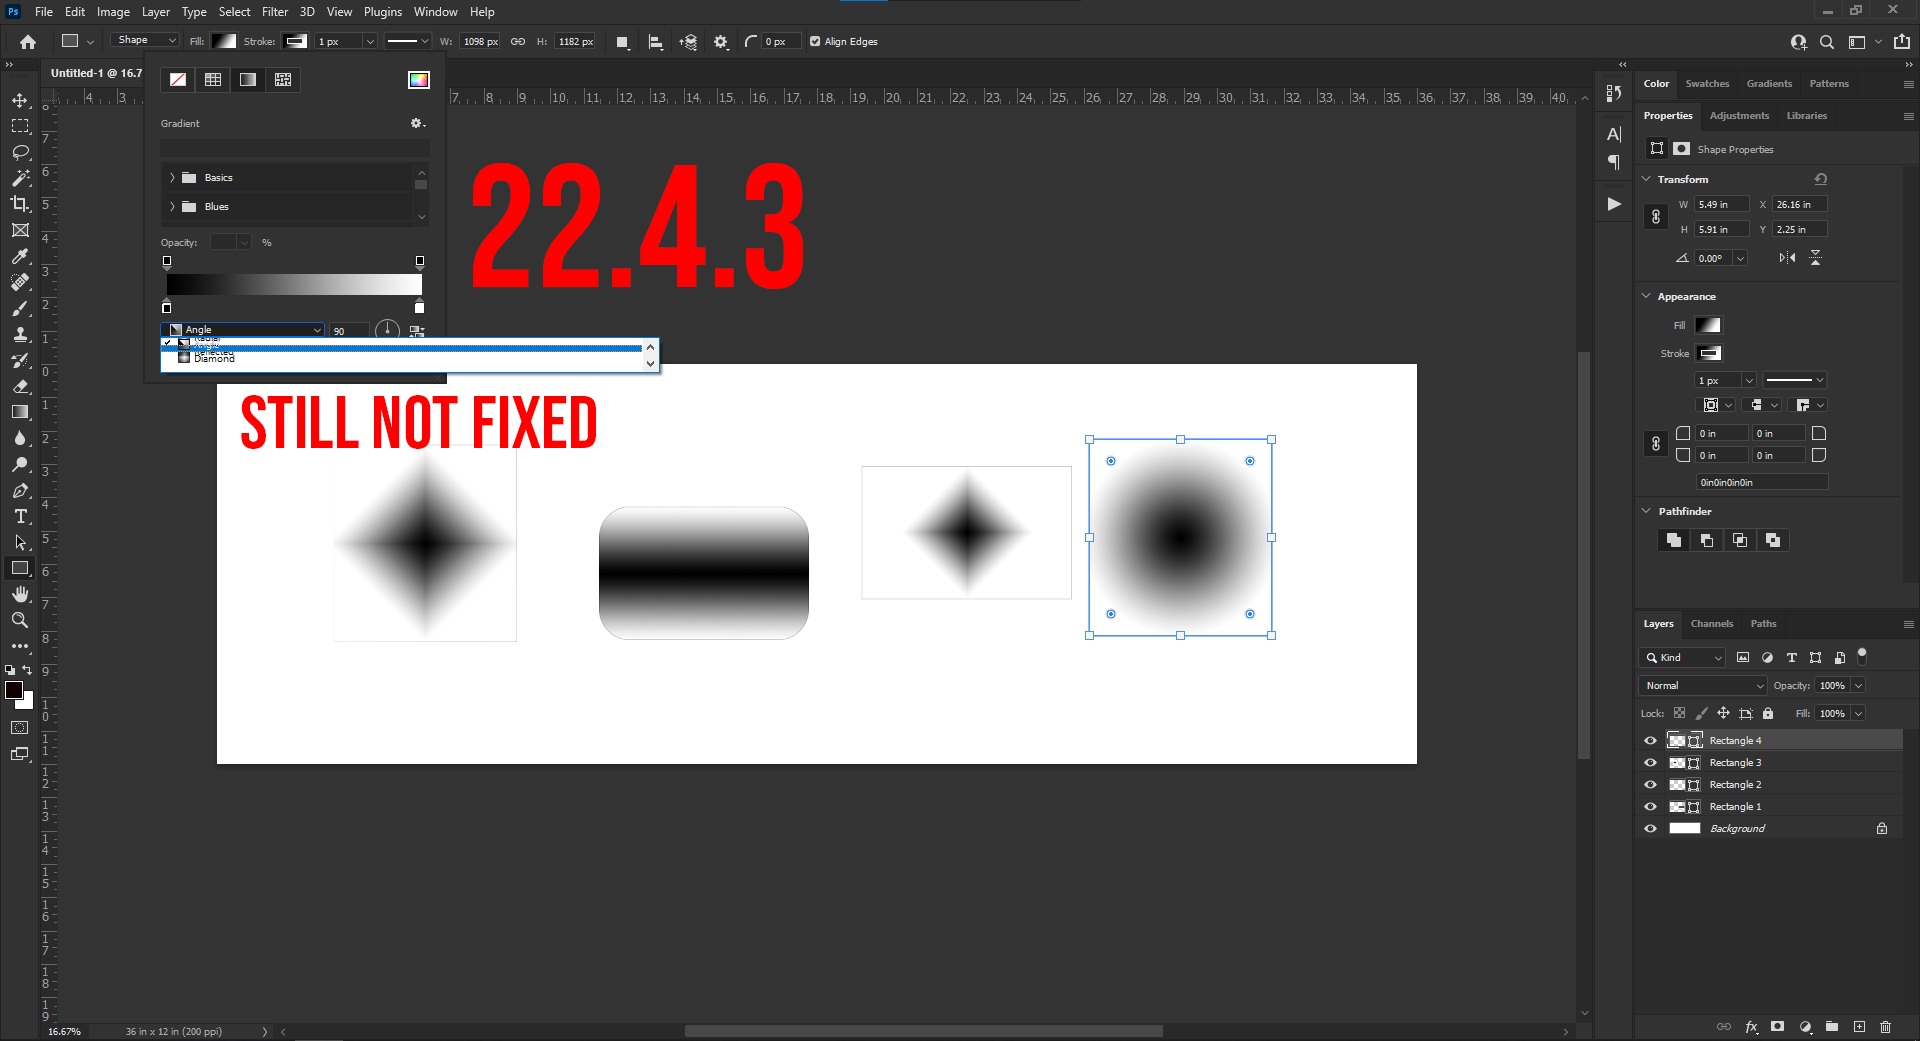
Task: Open the Filter menu
Action: (x=275, y=12)
